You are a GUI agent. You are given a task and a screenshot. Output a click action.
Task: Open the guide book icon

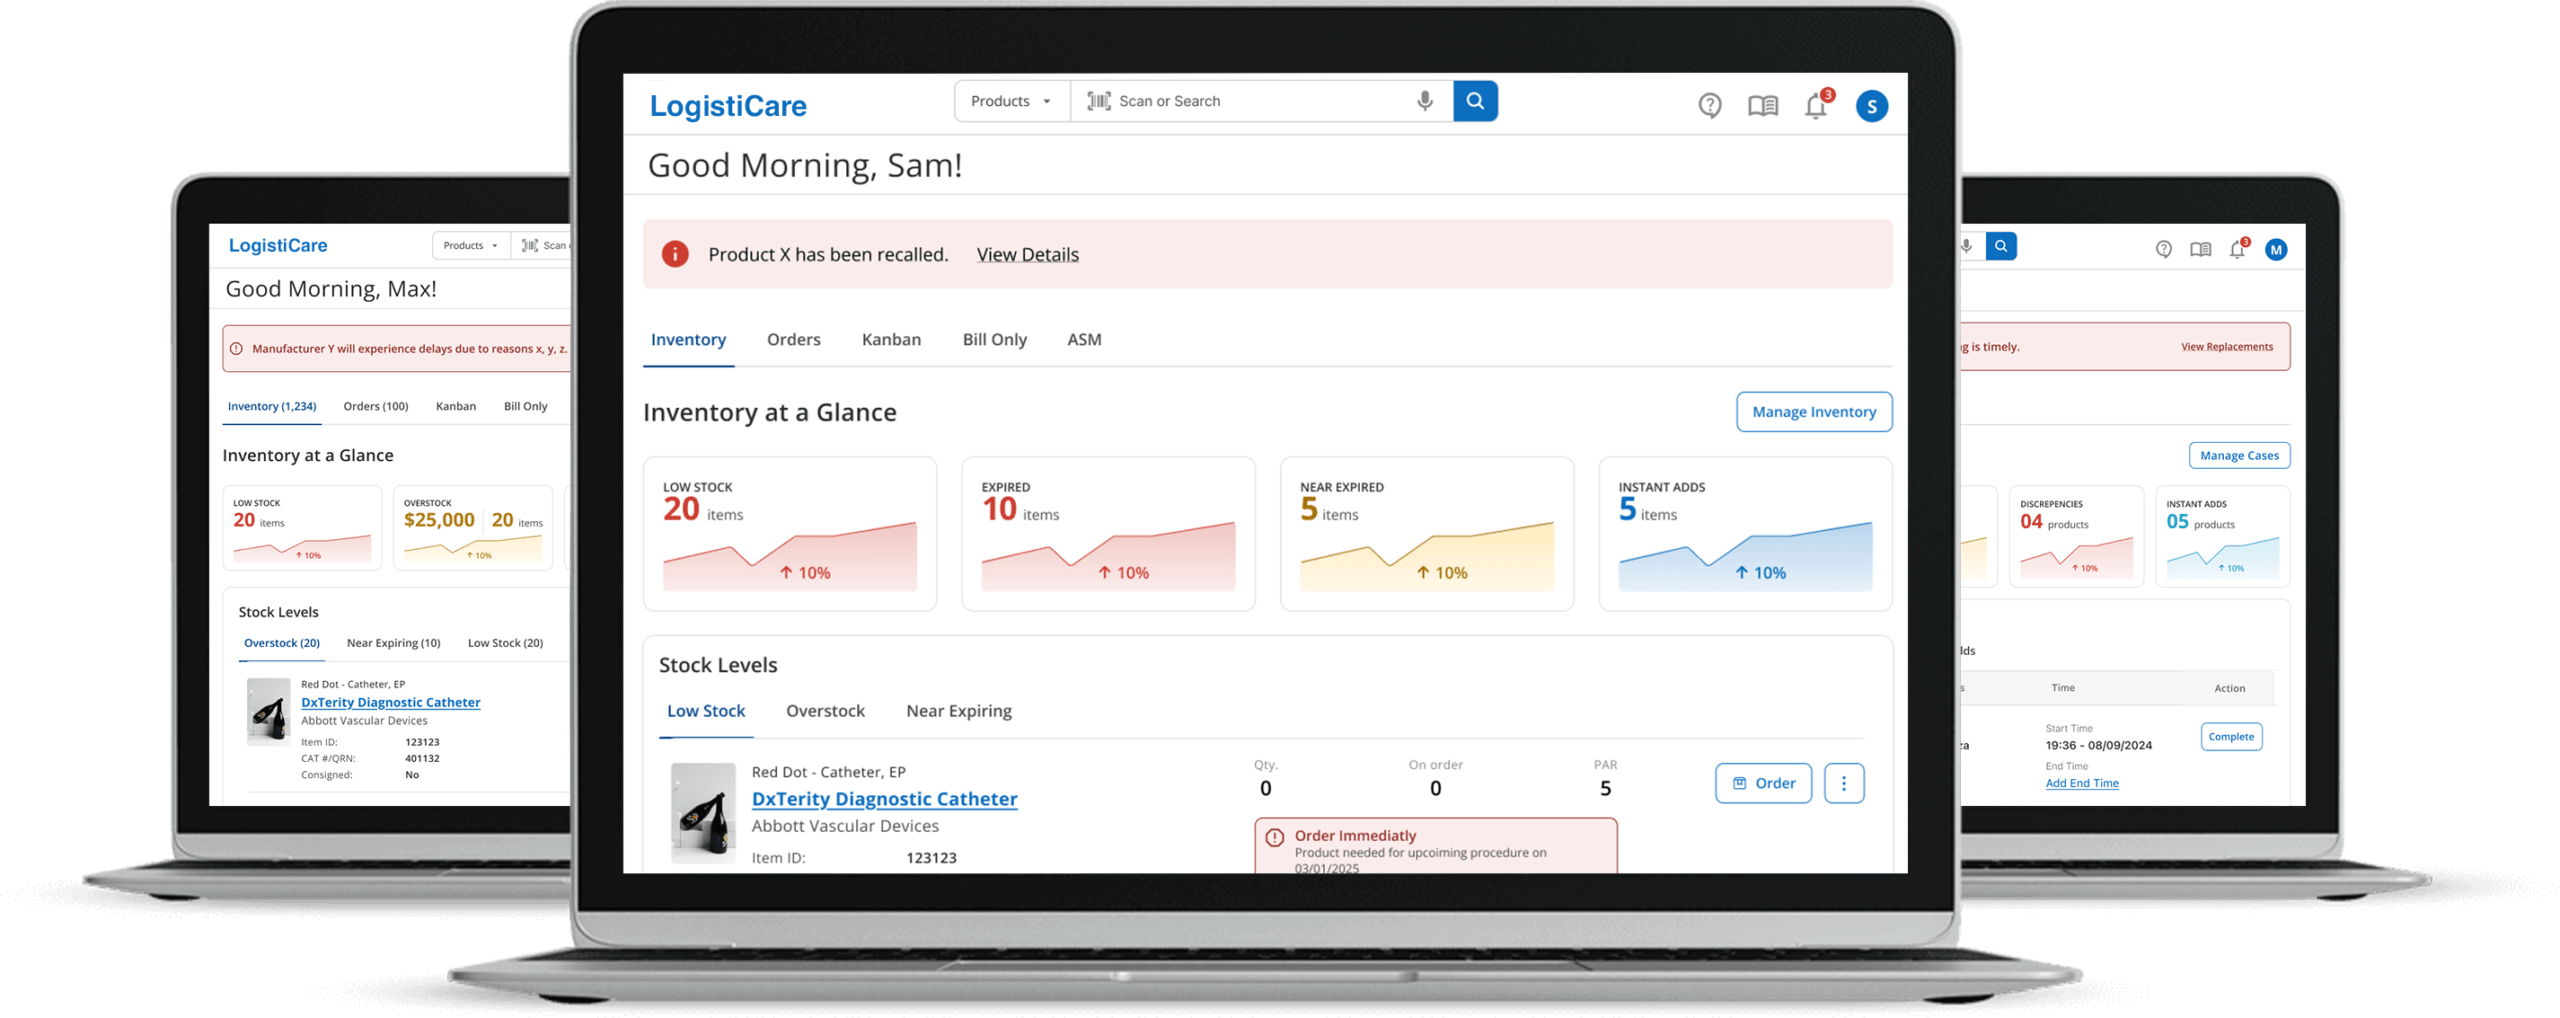pos(1762,105)
